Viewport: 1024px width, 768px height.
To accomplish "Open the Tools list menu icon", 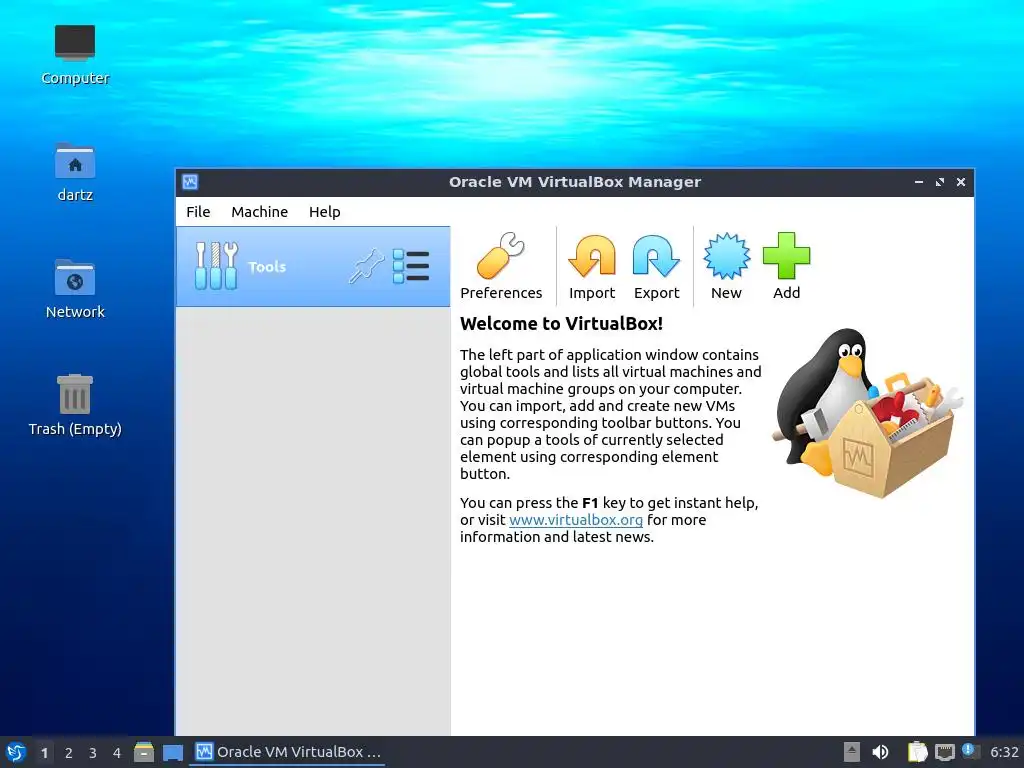I will 411,266.
